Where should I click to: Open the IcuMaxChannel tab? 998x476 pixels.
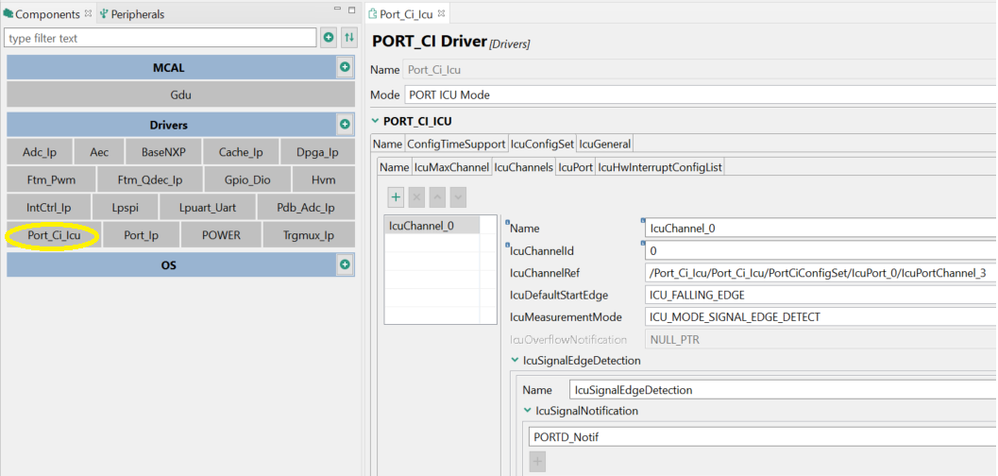452,167
